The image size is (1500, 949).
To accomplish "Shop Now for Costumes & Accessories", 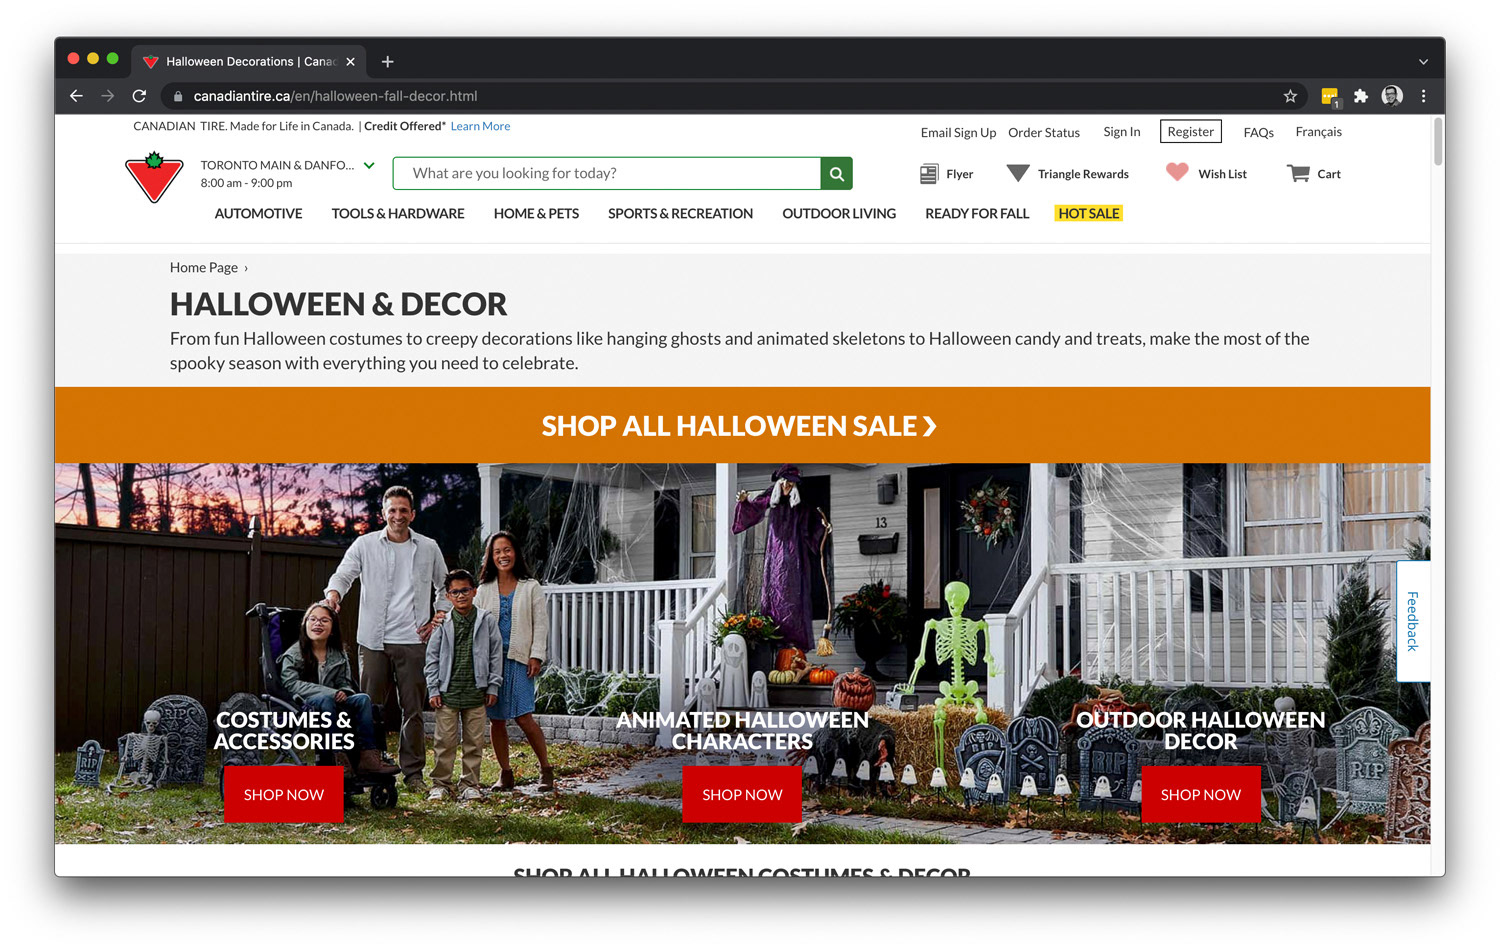I will click(x=284, y=794).
